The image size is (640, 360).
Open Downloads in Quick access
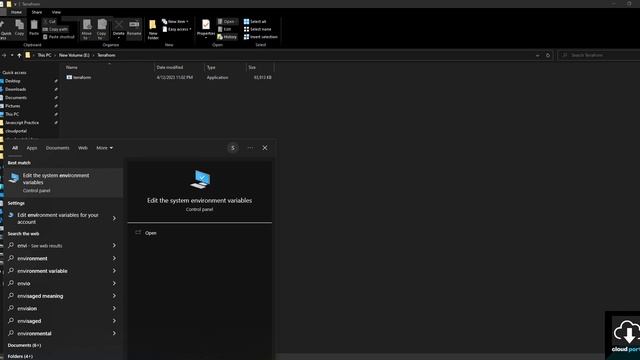16,89
